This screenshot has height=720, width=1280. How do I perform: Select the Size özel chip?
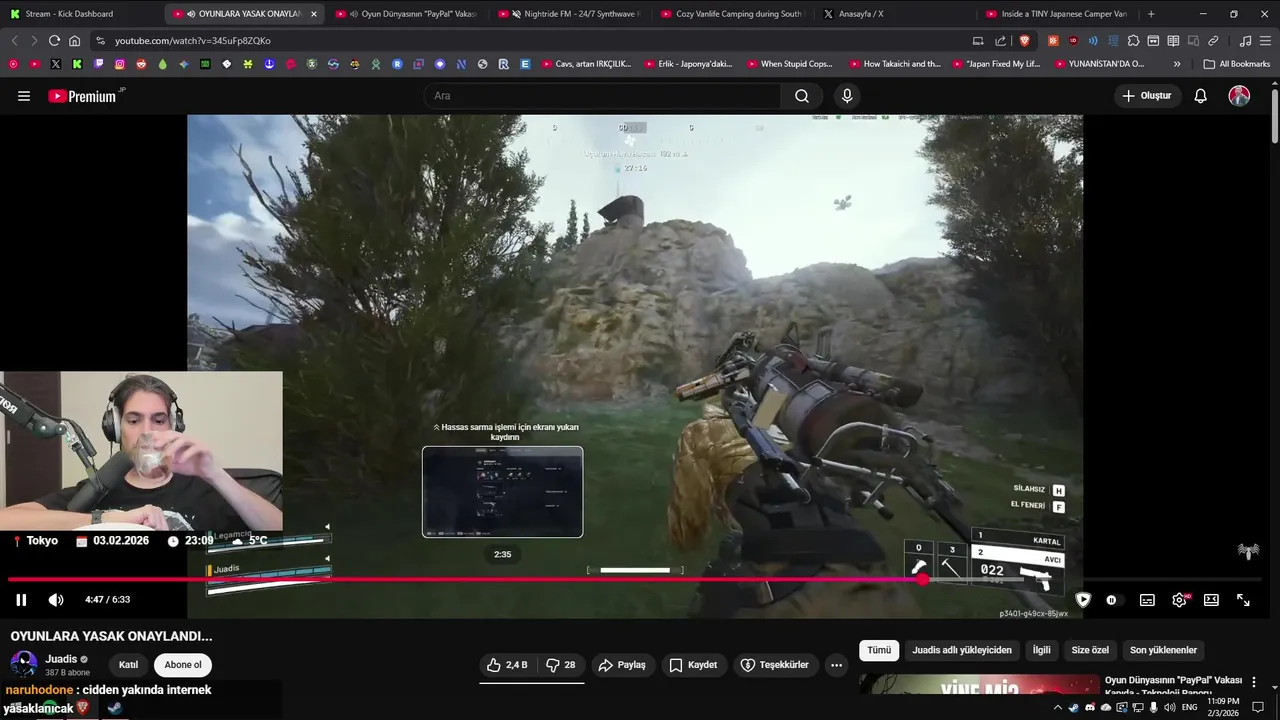[1090, 650]
